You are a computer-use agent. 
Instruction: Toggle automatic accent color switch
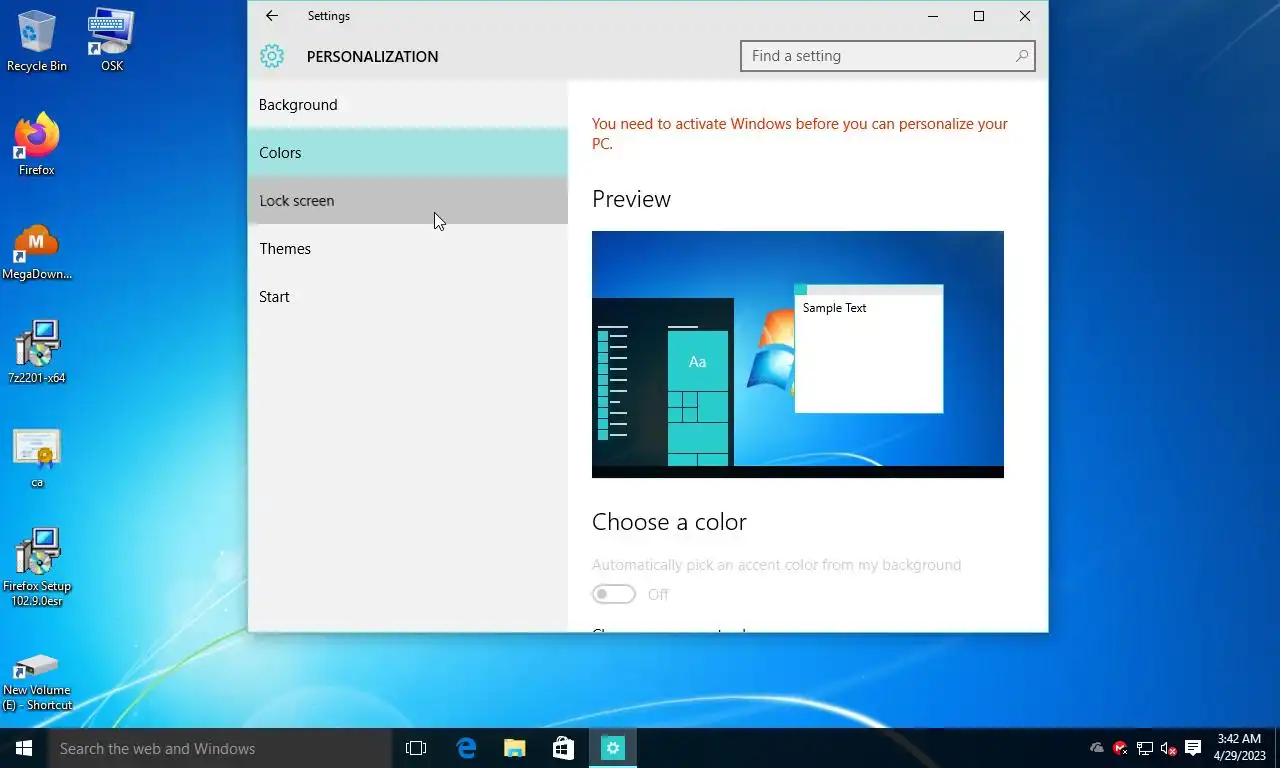[614, 594]
